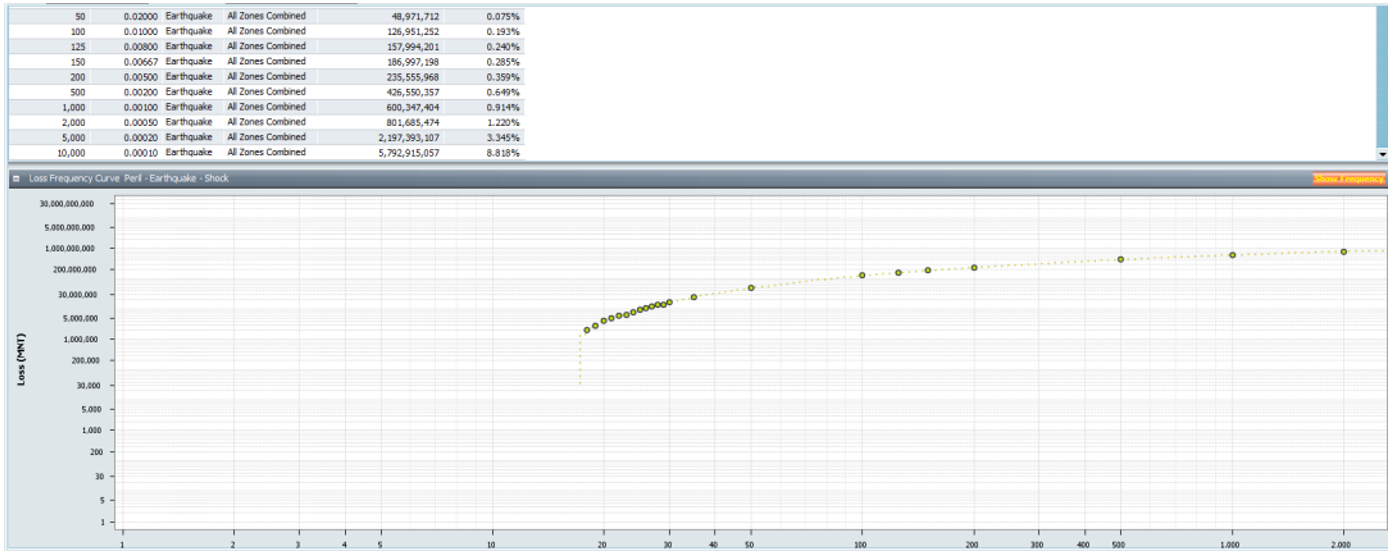Select the row with loss 48,971,712
The height and width of the screenshot is (557, 1392).
tap(398, 17)
